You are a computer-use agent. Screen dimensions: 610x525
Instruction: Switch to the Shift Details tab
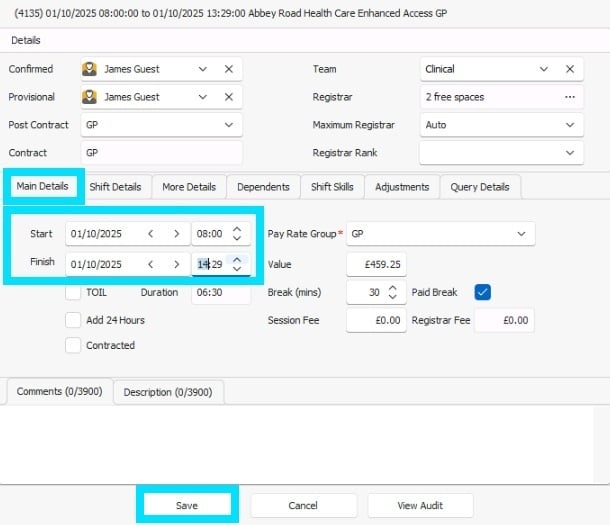click(x=115, y=187)
